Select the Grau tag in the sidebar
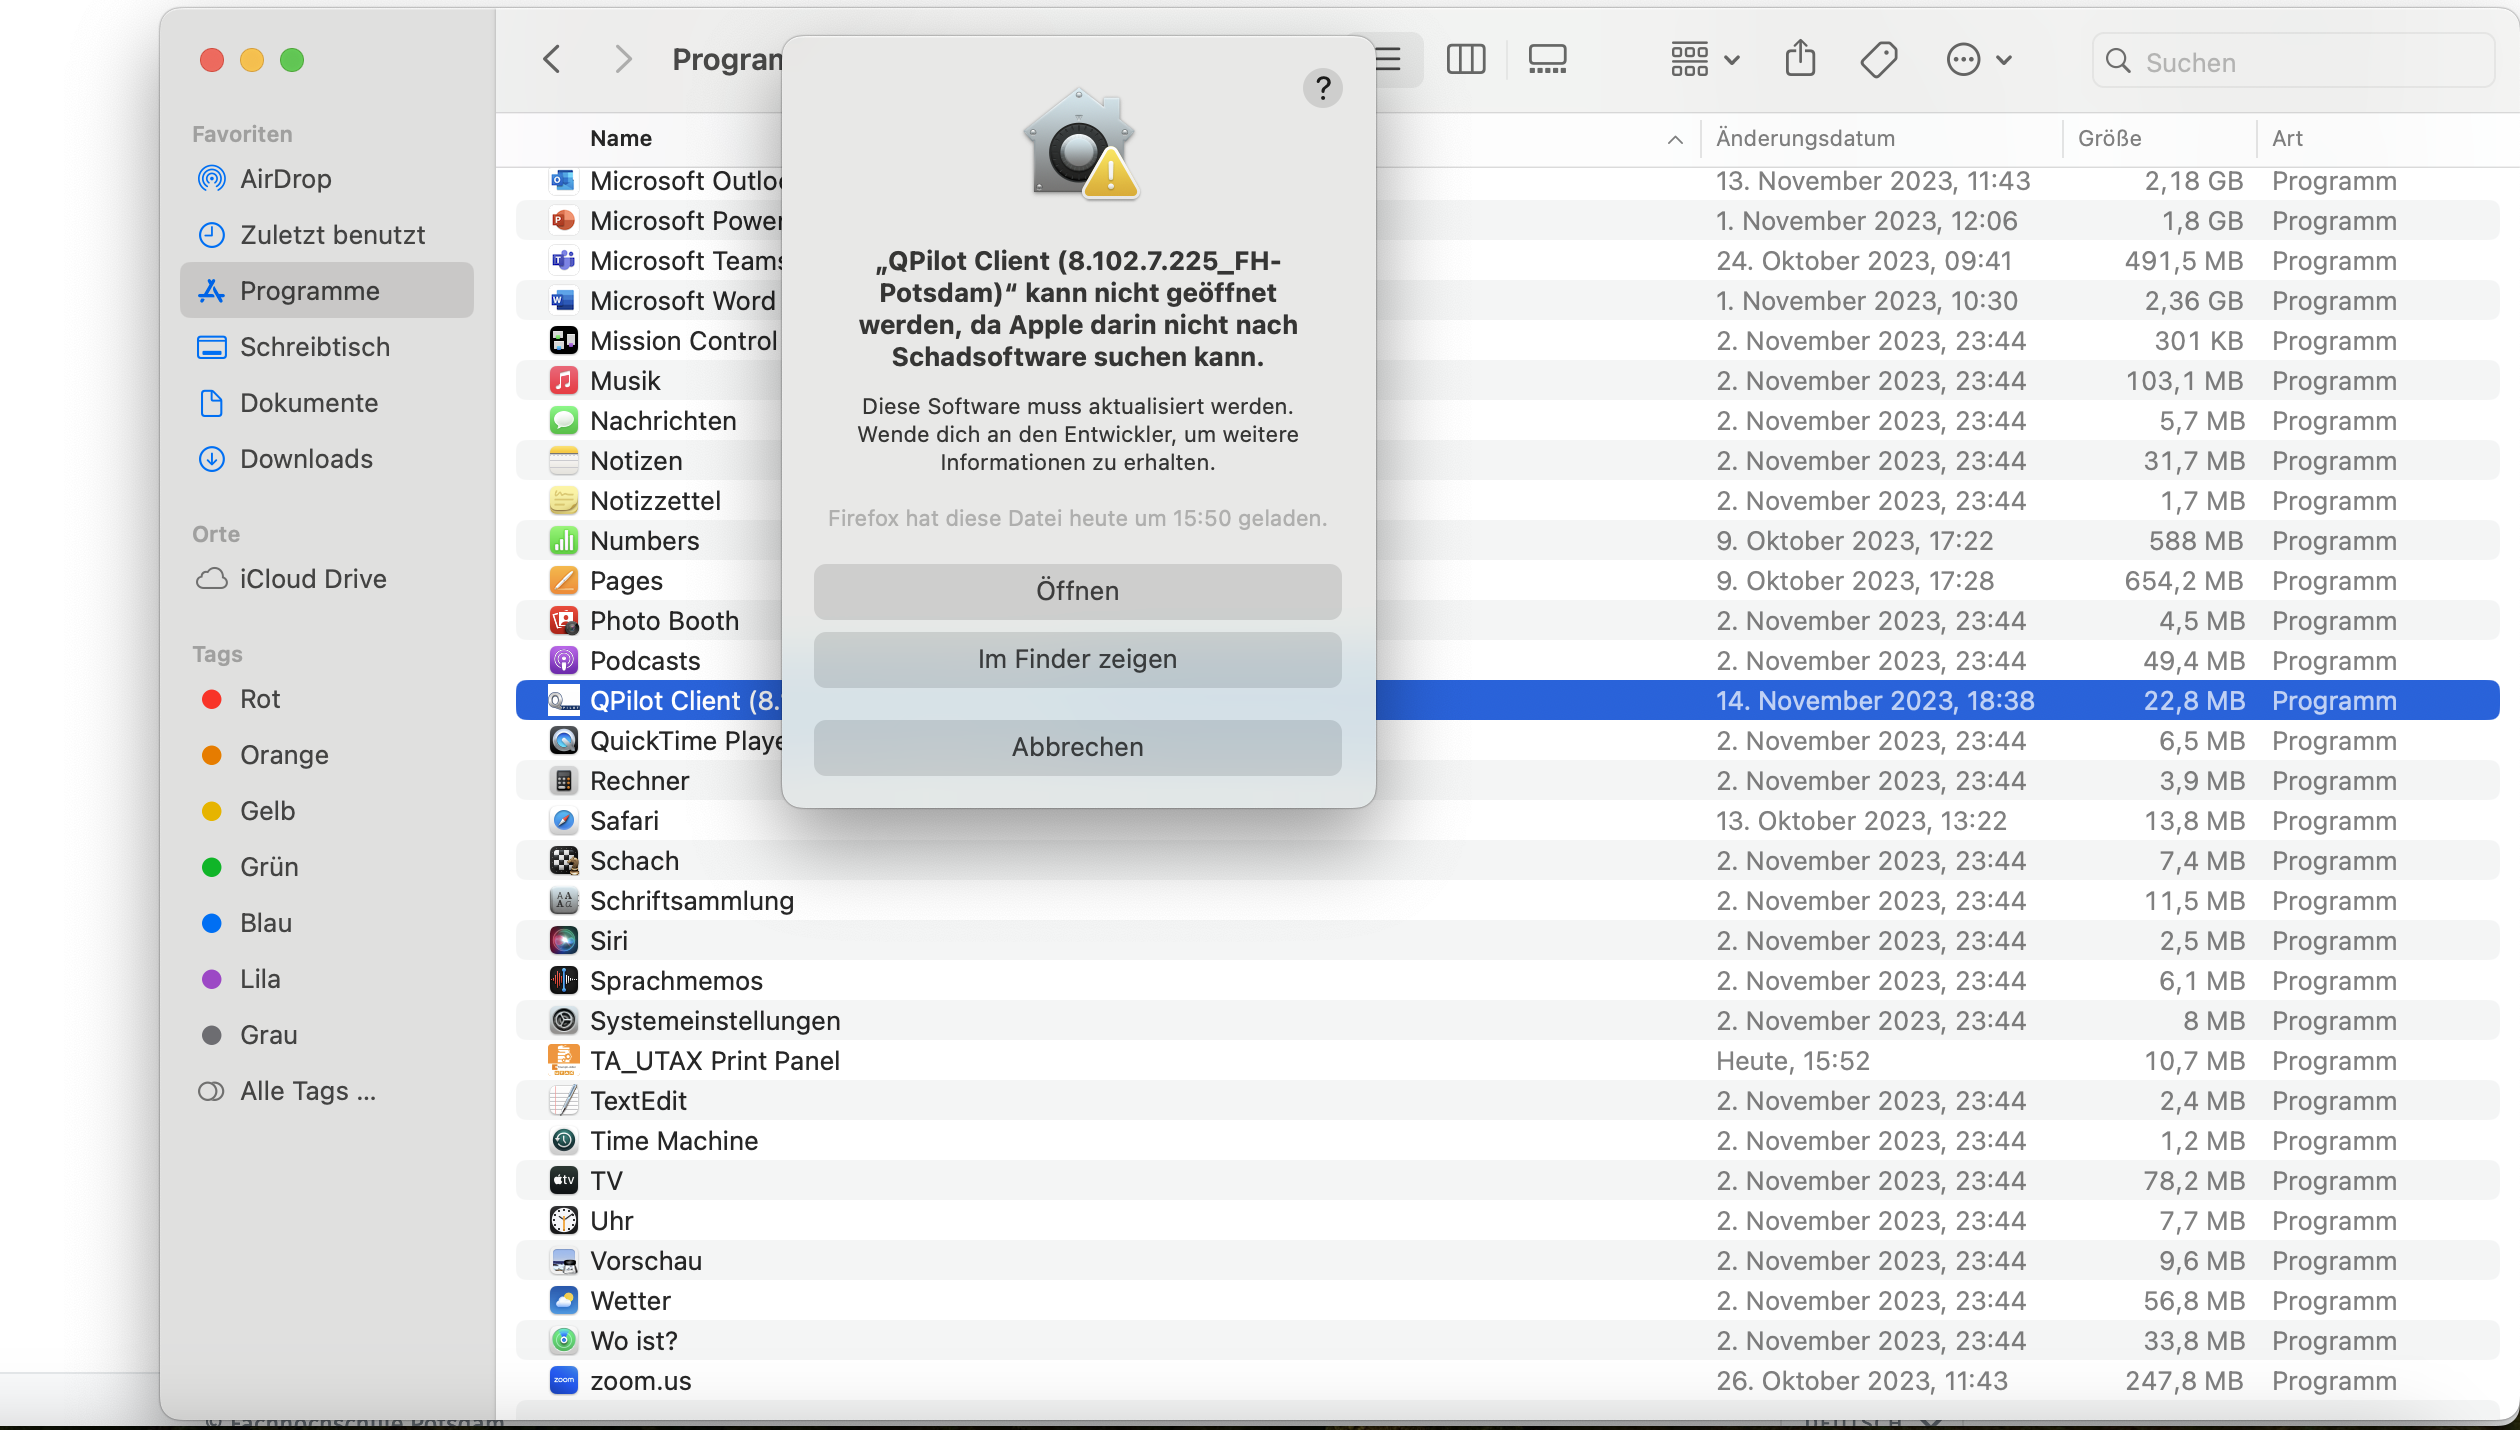 click(x=326, y=1035)
